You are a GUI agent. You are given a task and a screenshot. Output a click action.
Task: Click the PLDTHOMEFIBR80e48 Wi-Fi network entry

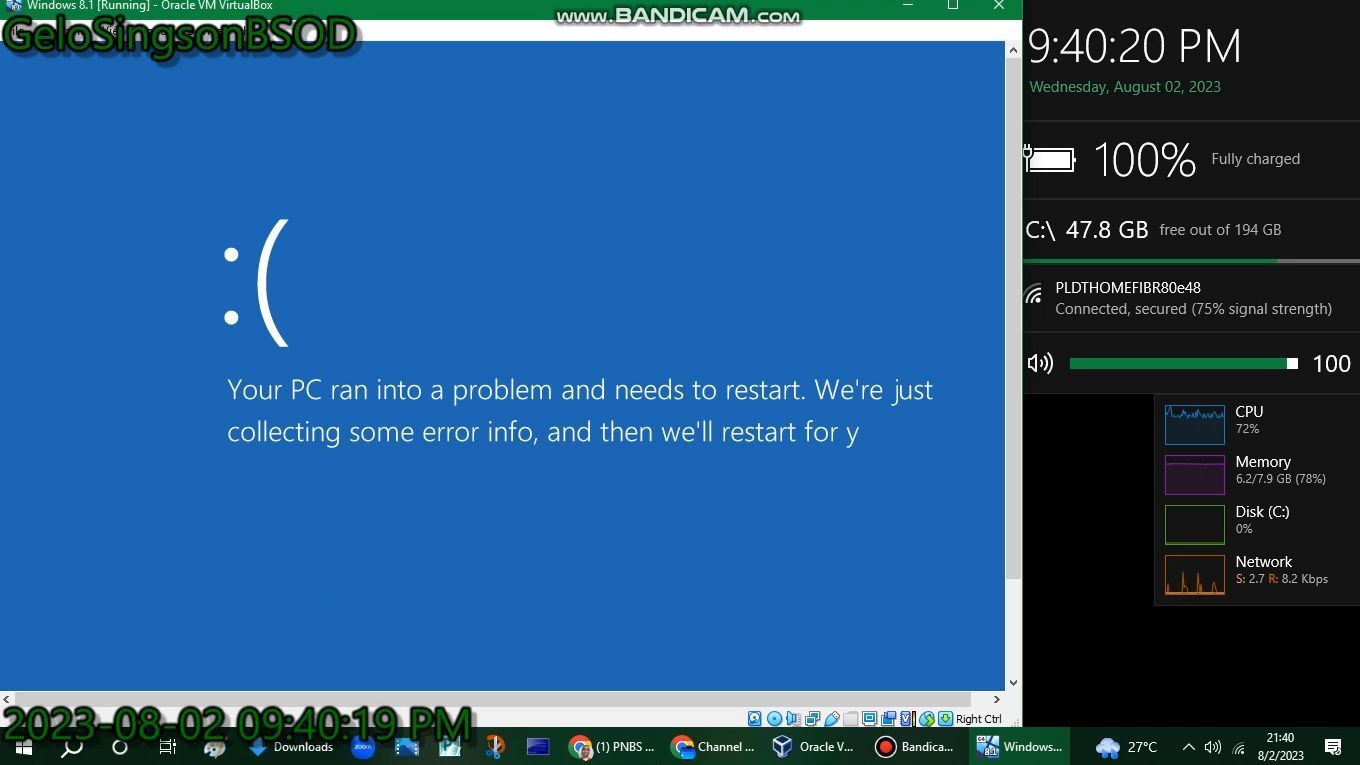coord(1191,298)
